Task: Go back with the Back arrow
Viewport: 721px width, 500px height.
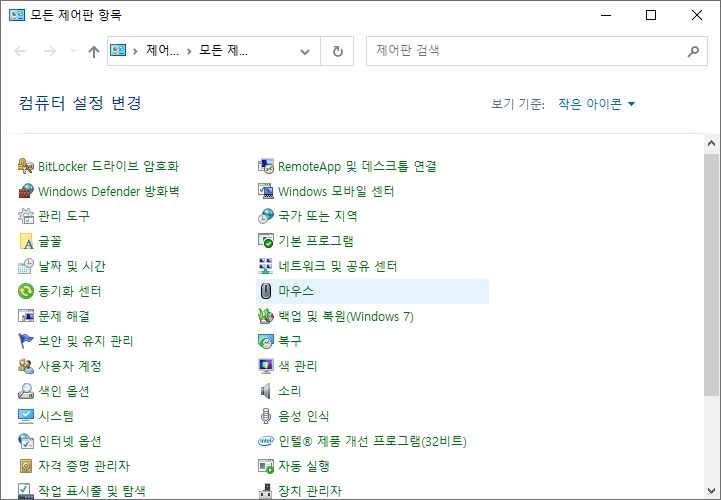Action: coord(20,51)
